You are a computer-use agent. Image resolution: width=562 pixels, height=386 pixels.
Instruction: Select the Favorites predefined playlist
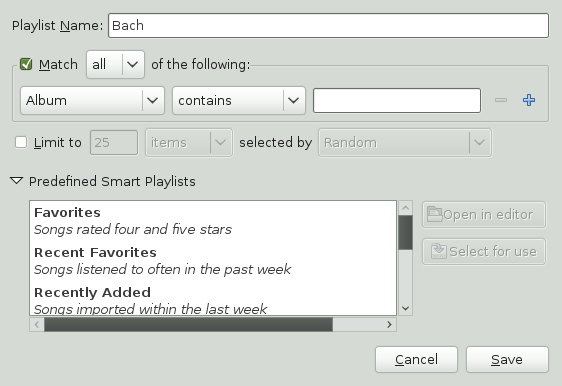click(213, 221)
